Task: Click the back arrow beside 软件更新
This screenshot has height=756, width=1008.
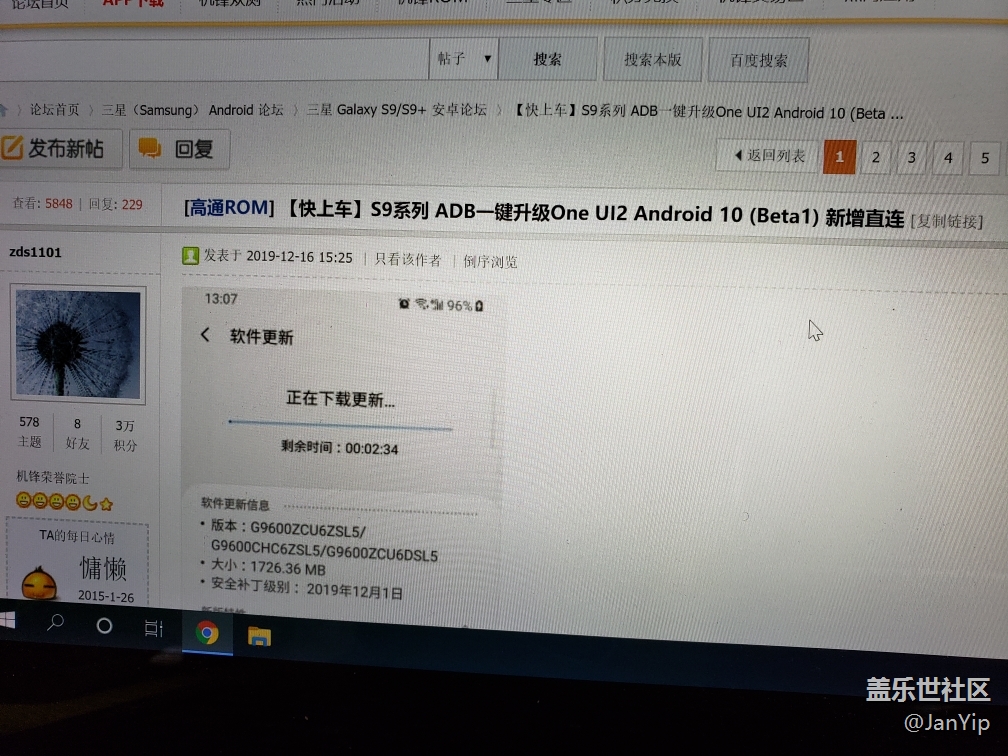Action: tap(205, 335)
